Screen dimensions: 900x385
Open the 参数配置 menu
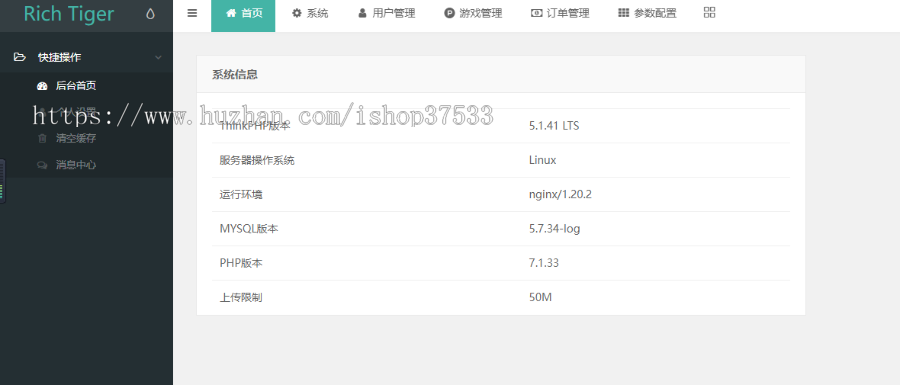coord(647,13)
